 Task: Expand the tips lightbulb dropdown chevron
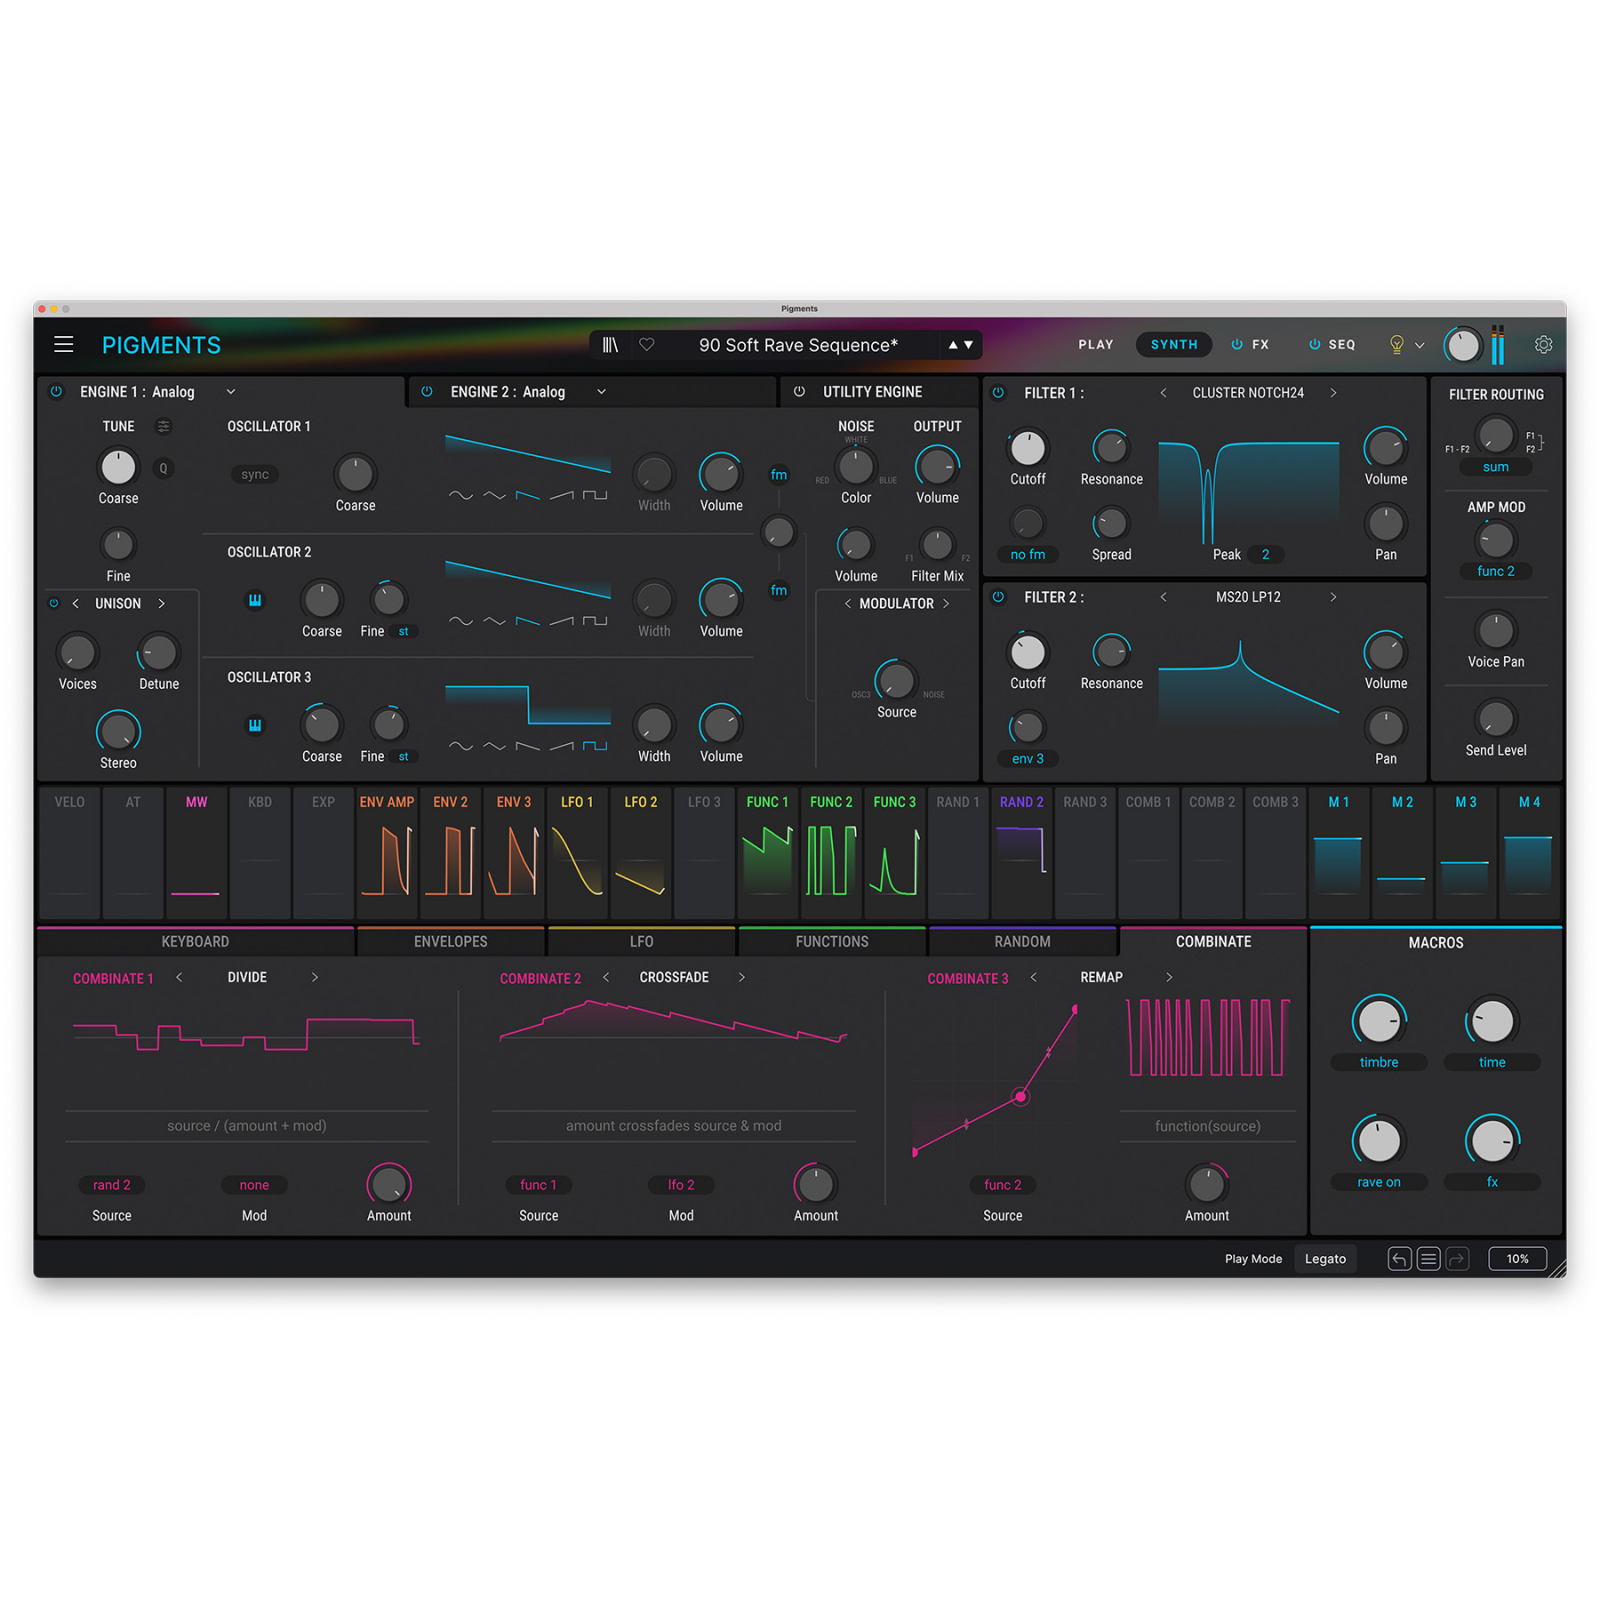point(1419,346)
